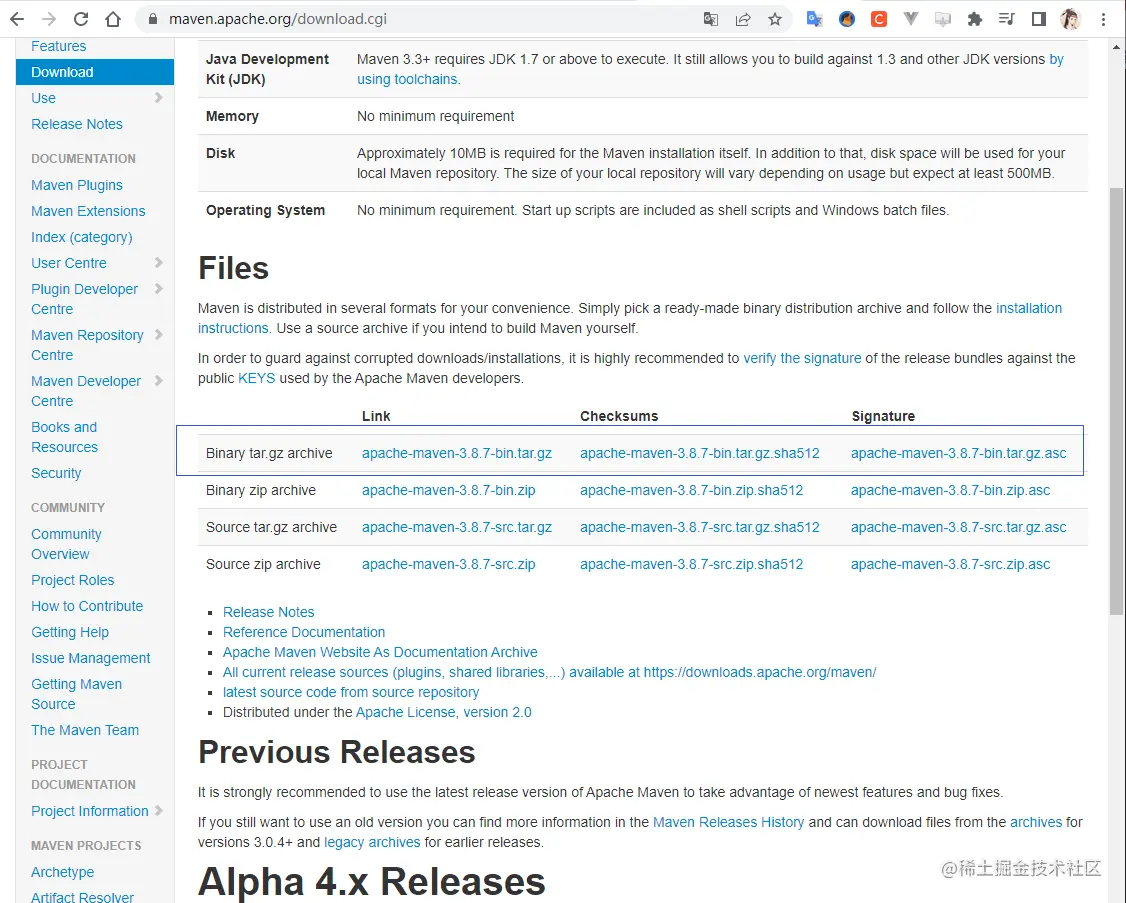The image size is (1126, 903).
Task: Open the Vue devtools extension icon
Action: 911,19
